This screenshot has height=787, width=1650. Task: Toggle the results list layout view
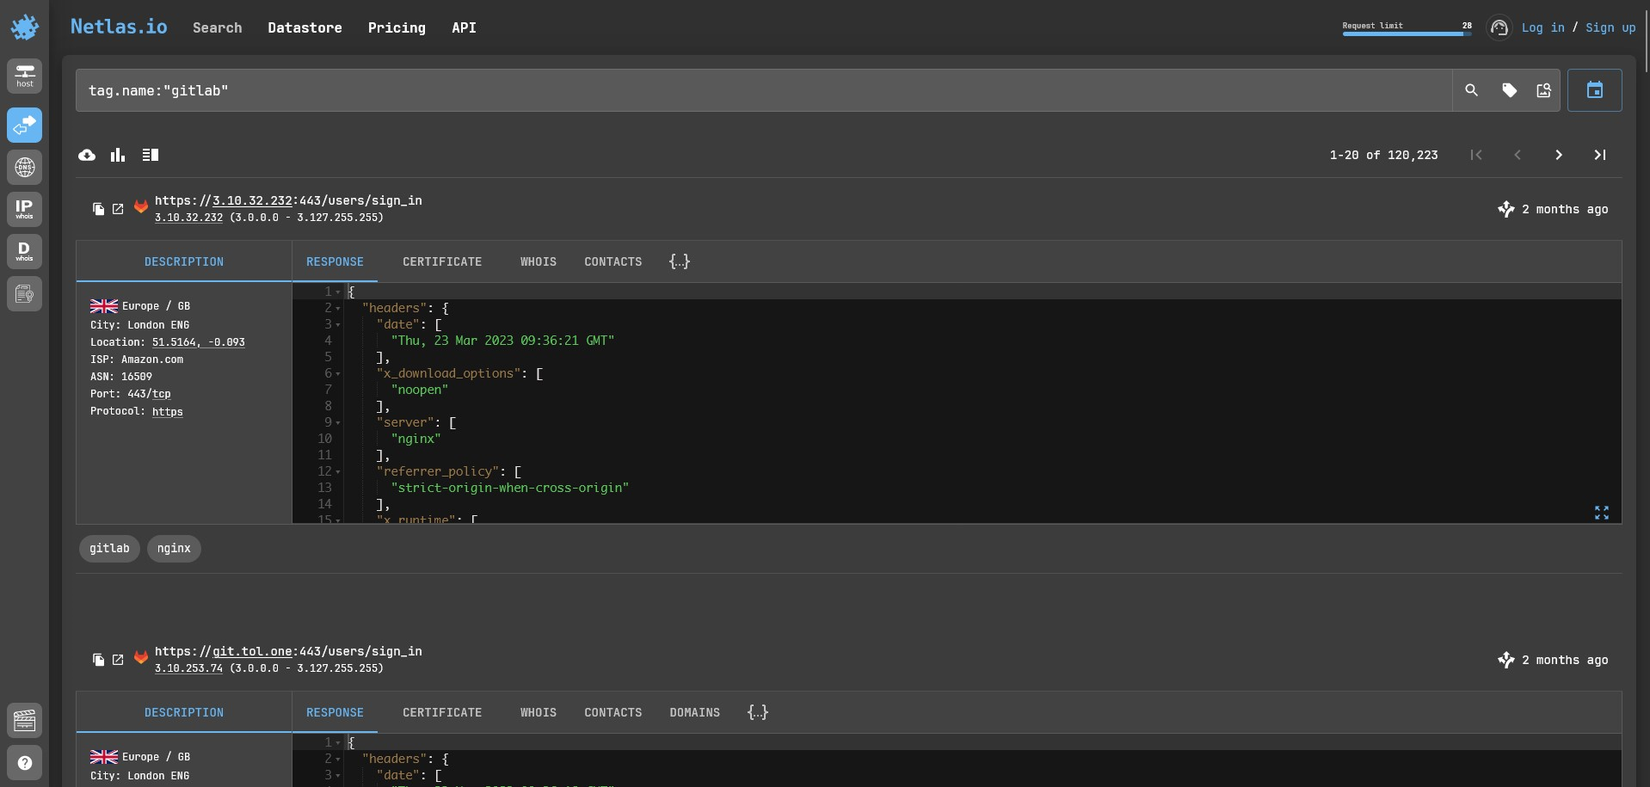coord(150,155)
